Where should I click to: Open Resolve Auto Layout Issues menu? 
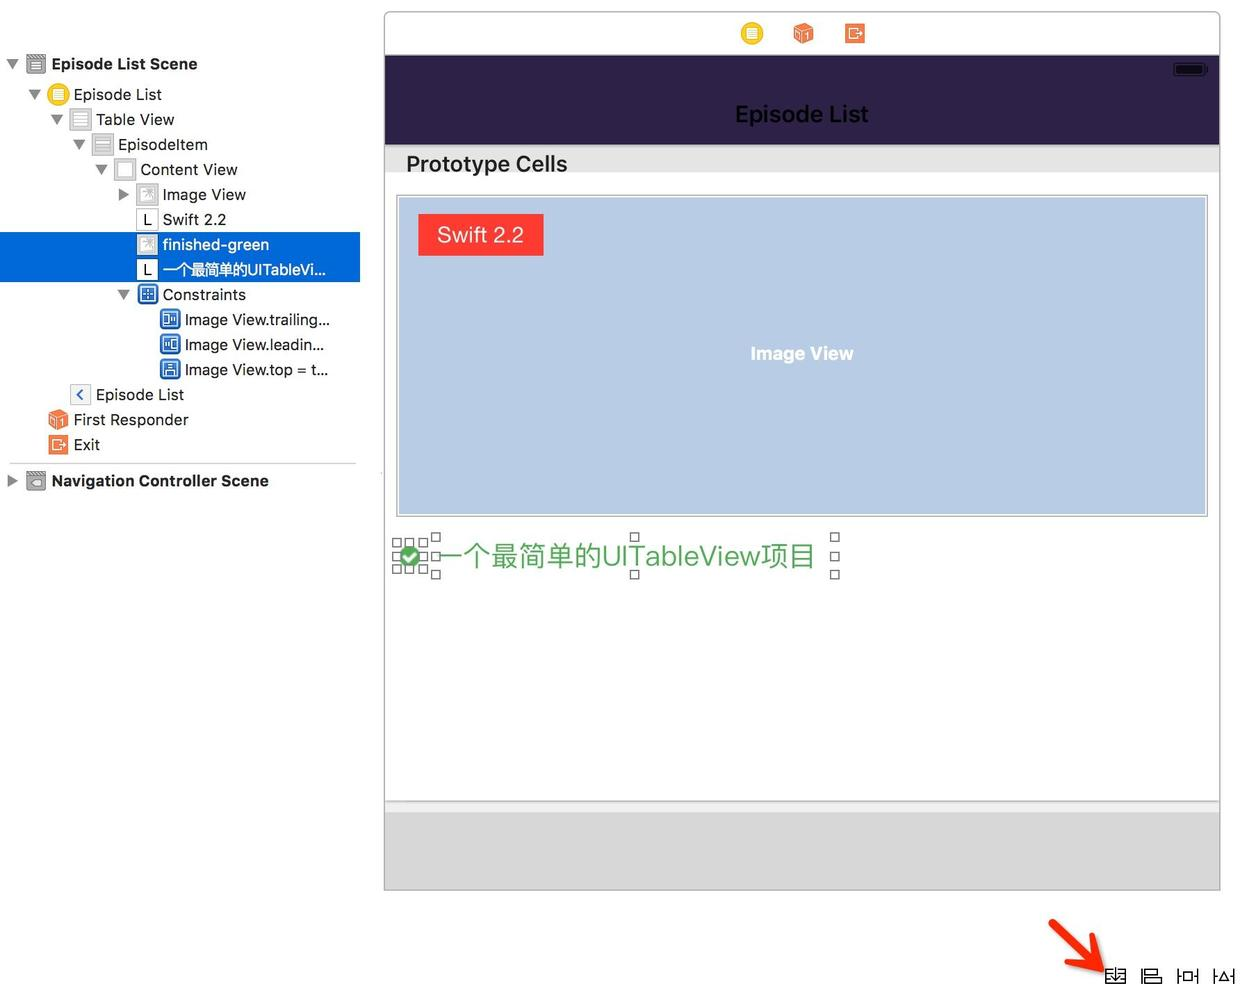tap(1223, 976)
